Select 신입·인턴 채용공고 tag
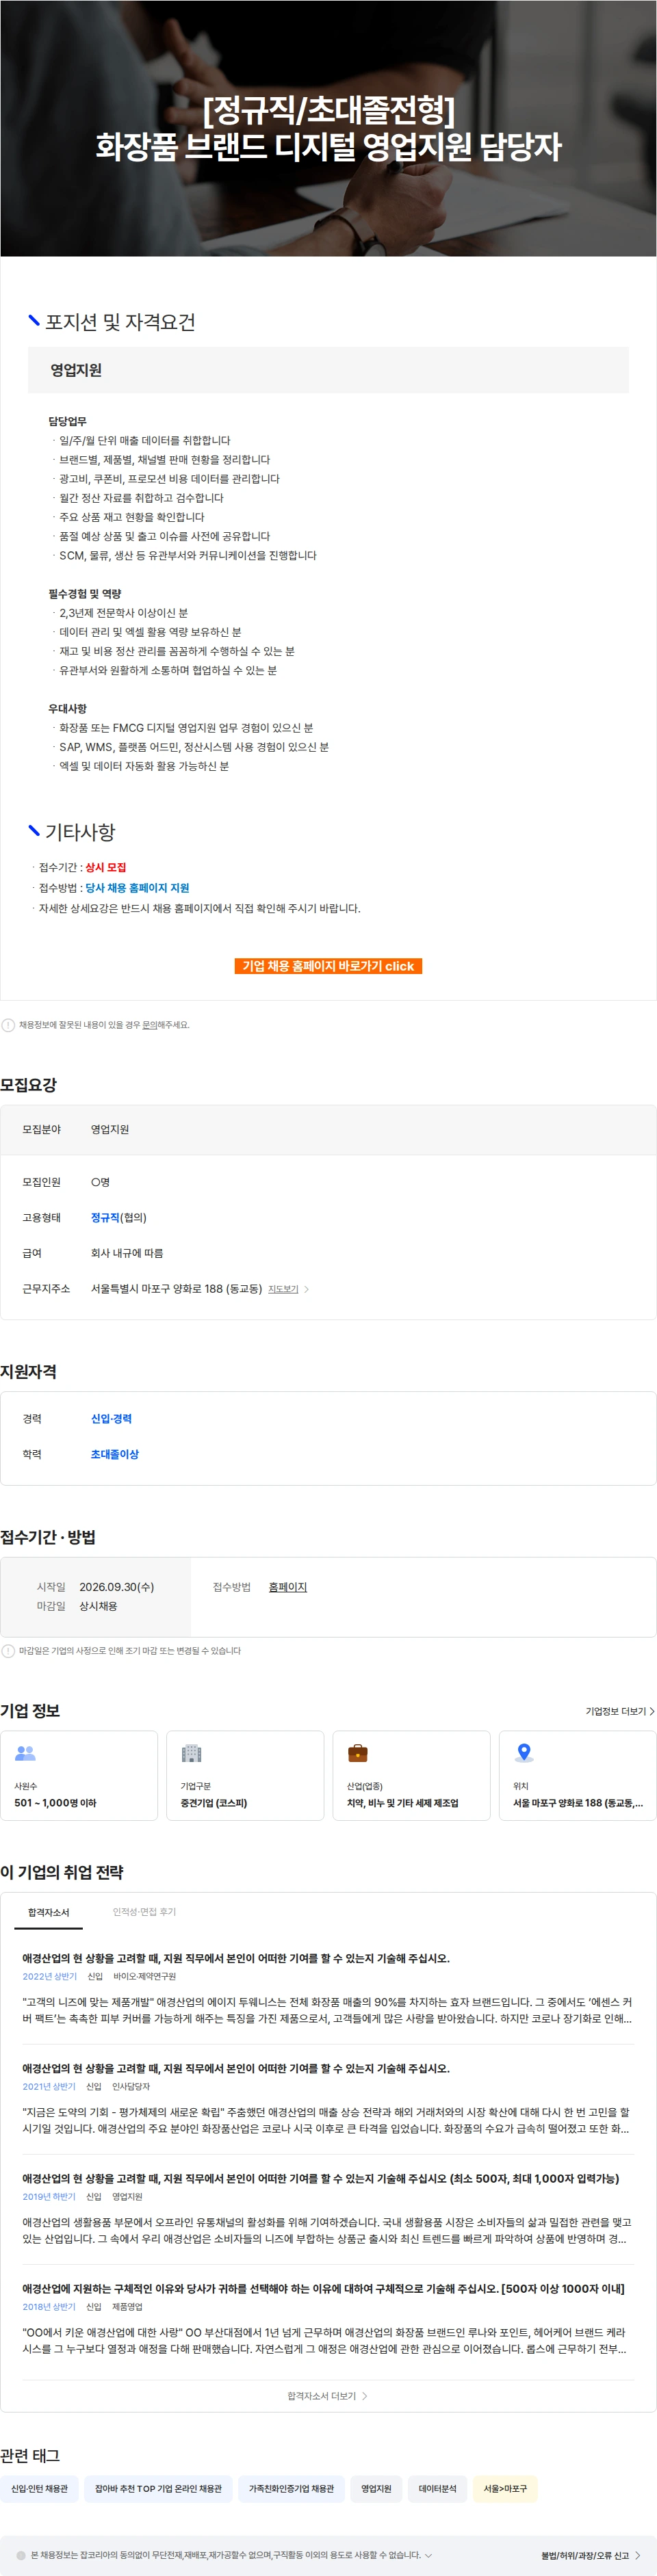The image size is (657, 2576). pyautogui.click(x=40, y=2489)
